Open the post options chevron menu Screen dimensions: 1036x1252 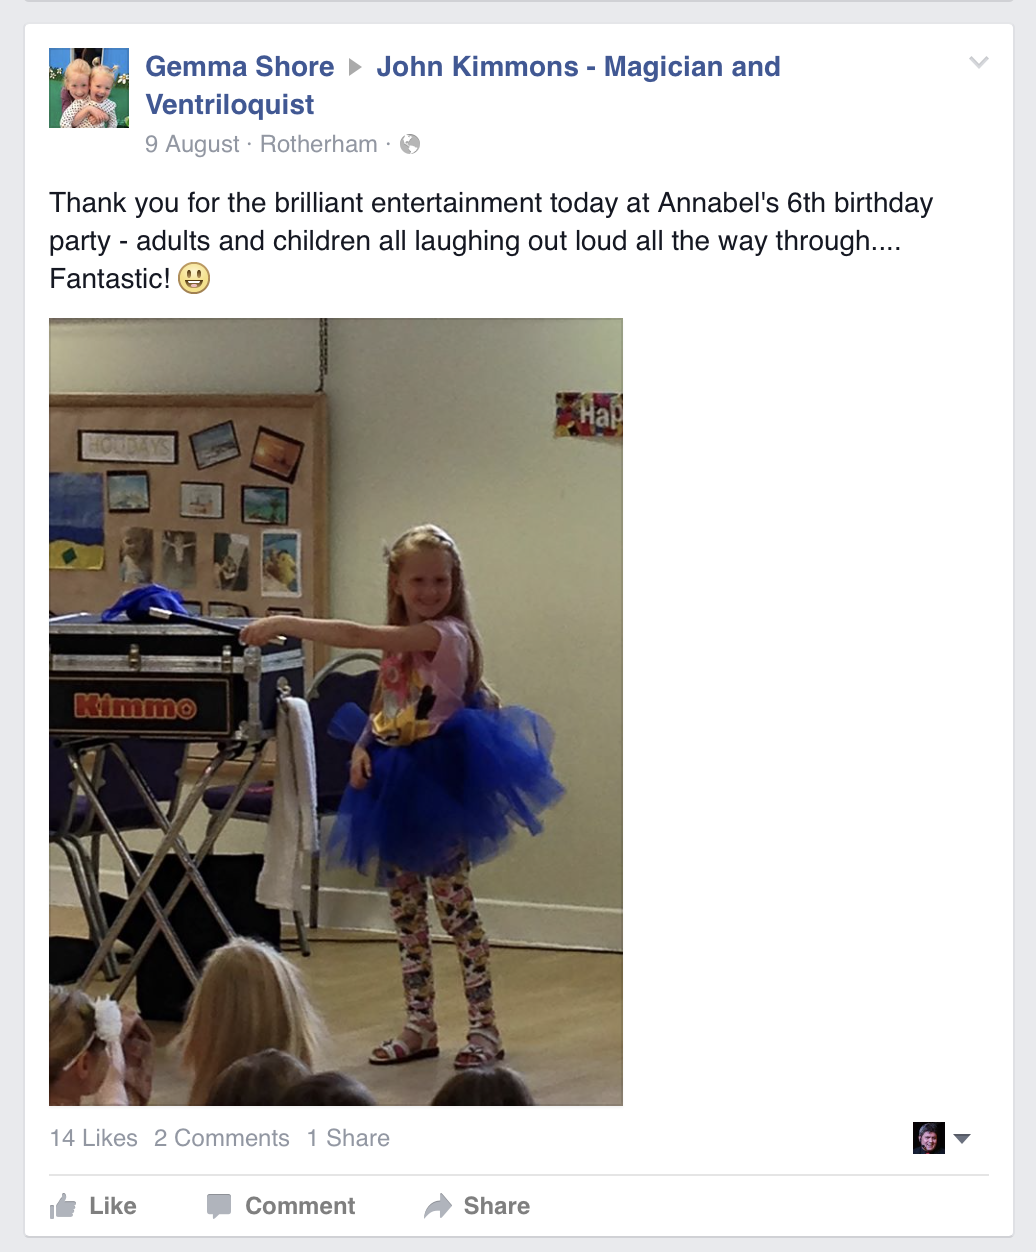point(979,62)
